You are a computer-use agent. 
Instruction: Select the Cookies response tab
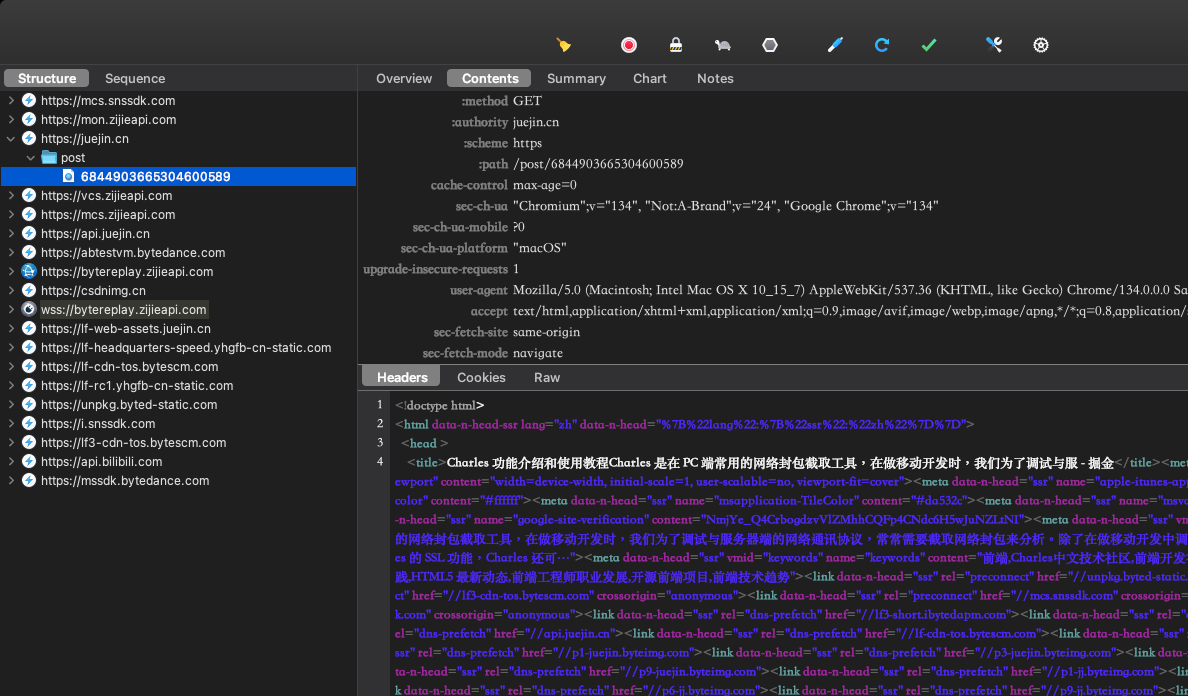(x=481, y=377)
